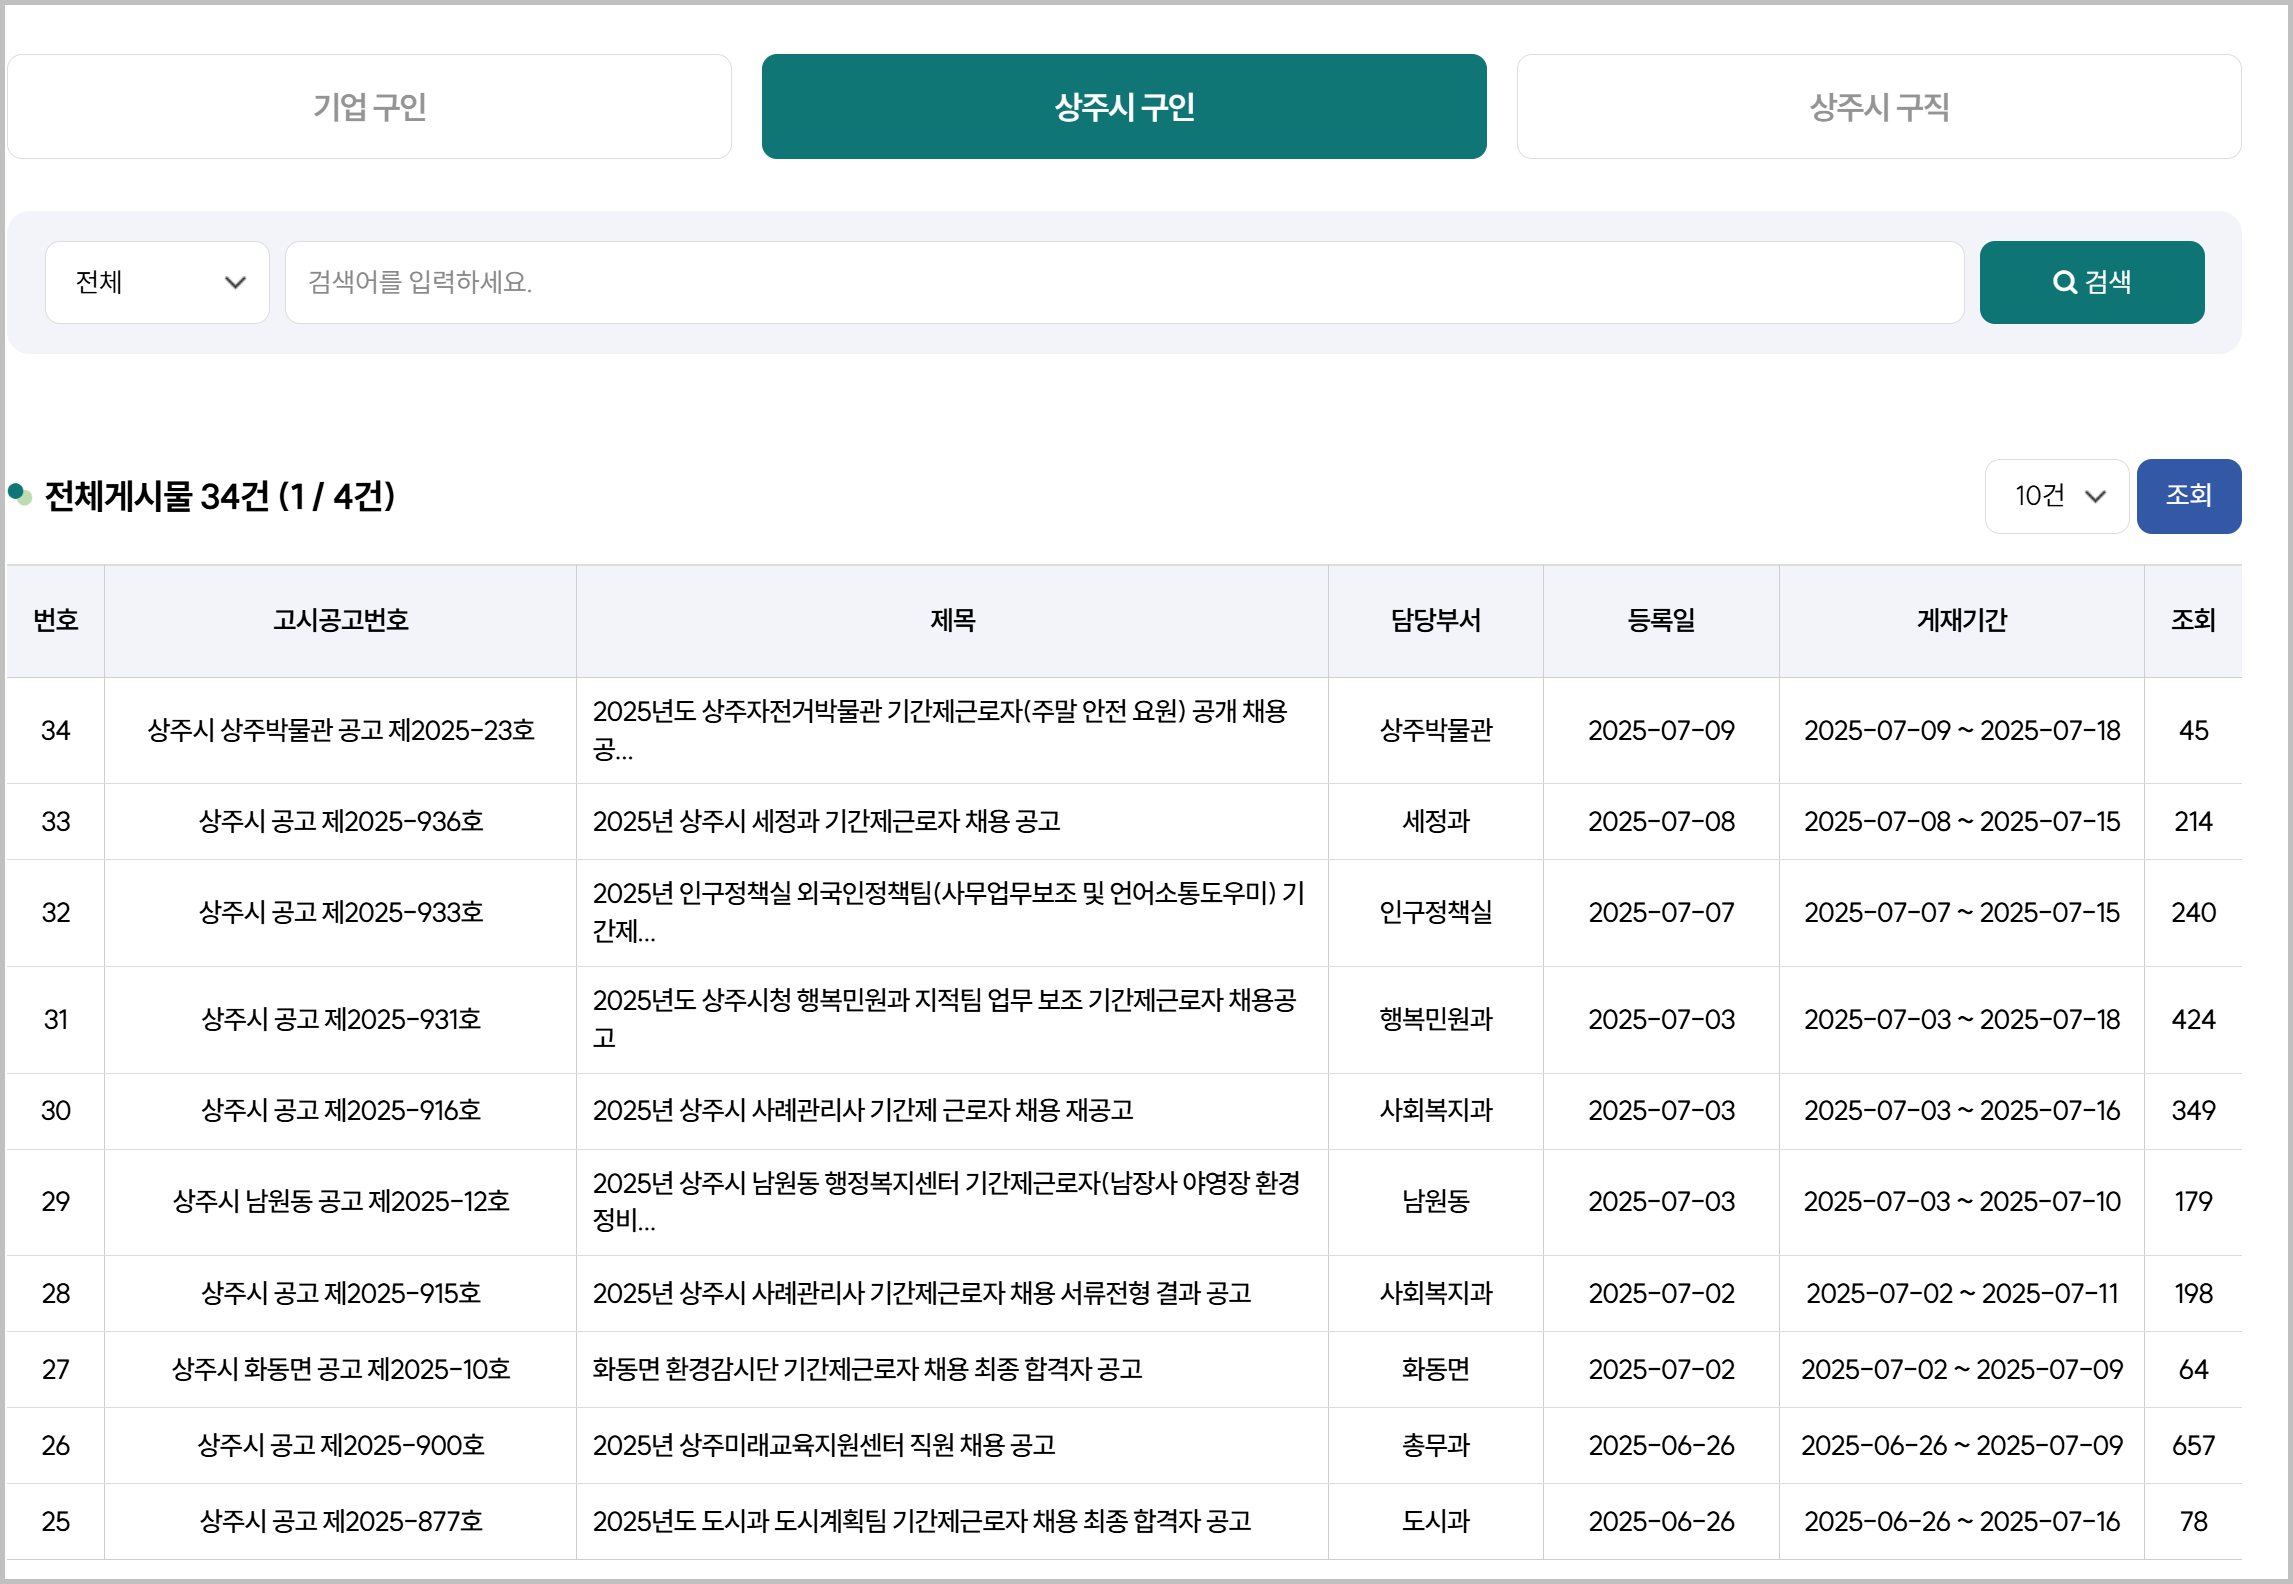This screenshot has width=2293, height=1584.
Task: Click the 제목 column header
Action: point(952,620)
